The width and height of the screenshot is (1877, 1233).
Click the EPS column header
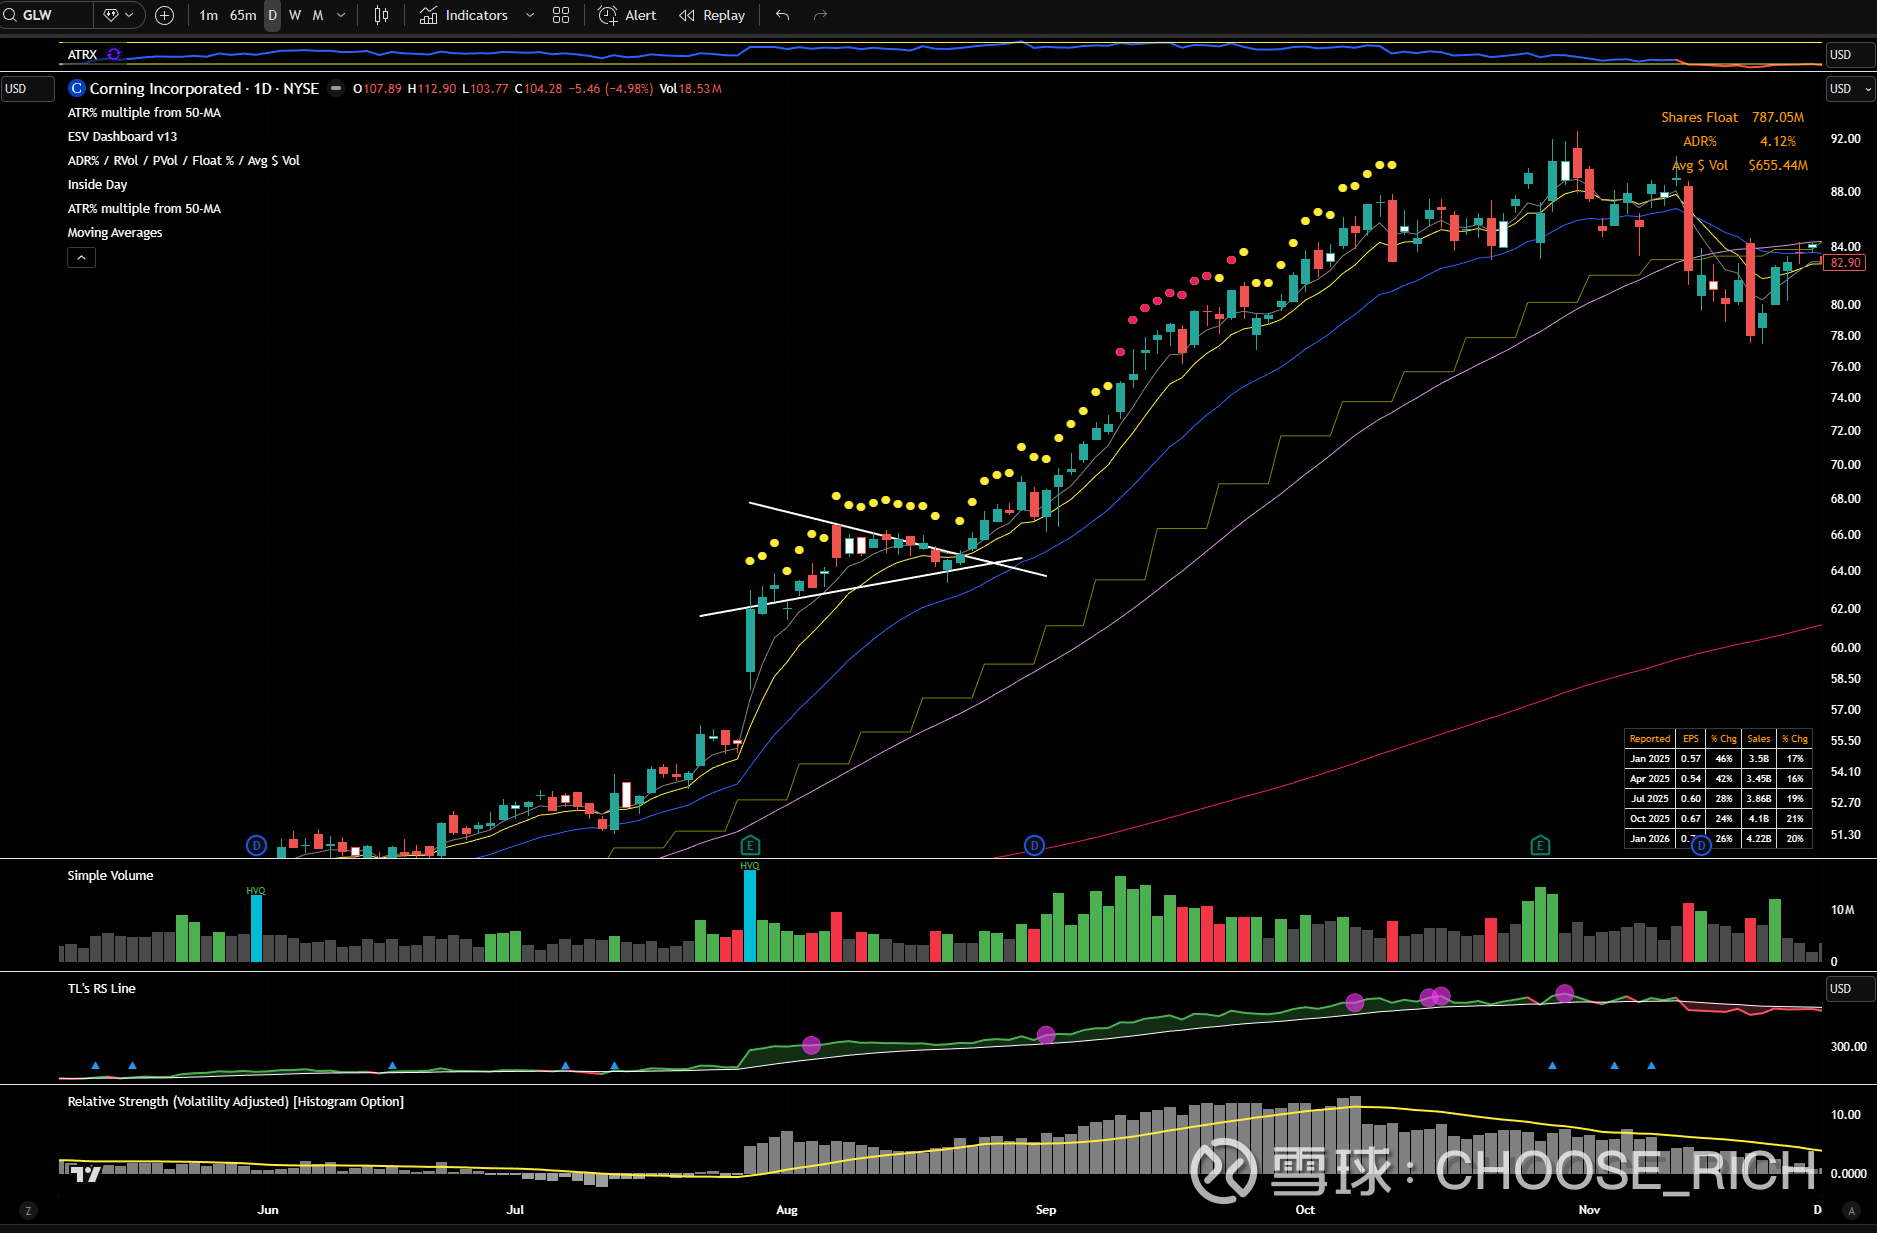coord(1691,739)
